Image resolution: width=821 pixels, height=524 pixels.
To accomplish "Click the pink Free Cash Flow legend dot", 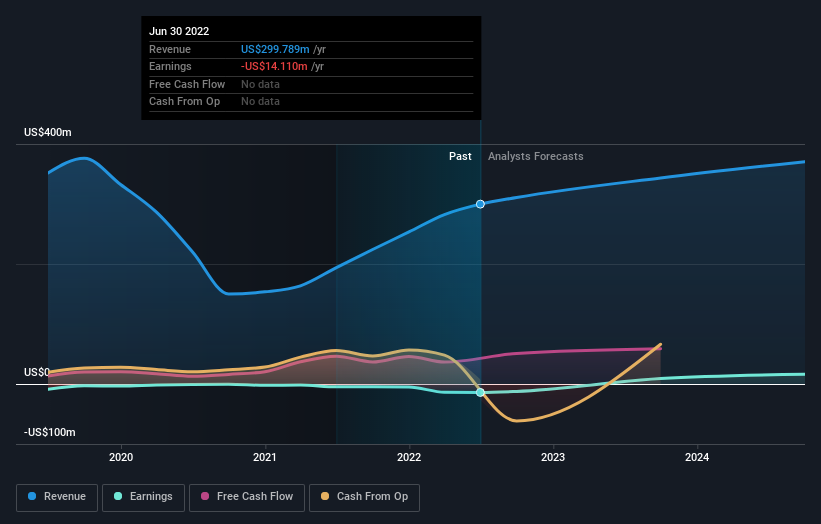I will click(205, 496).
